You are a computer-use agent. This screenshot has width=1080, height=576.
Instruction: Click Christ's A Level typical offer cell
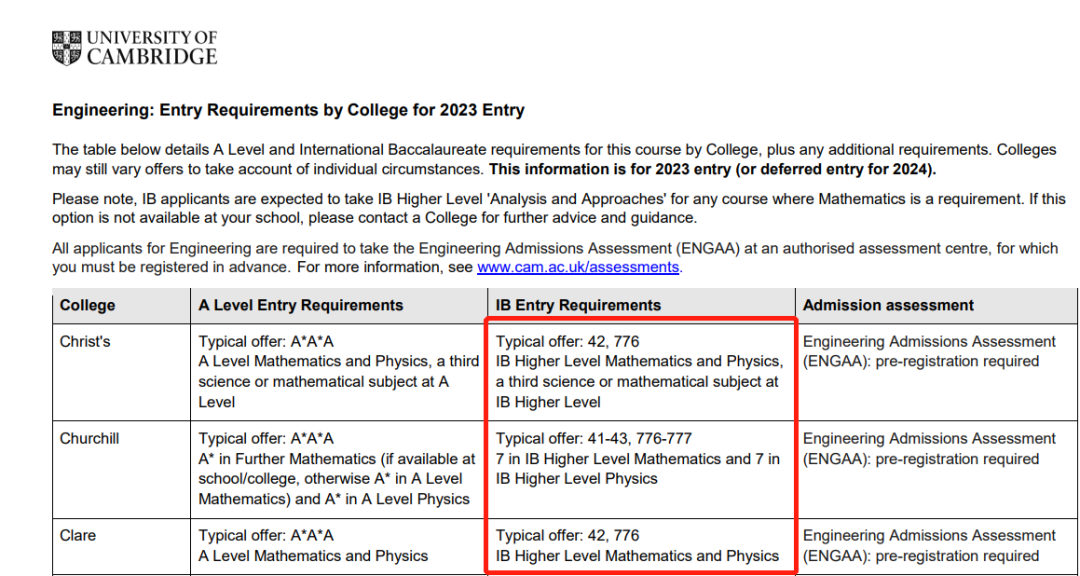coord(339,371)
